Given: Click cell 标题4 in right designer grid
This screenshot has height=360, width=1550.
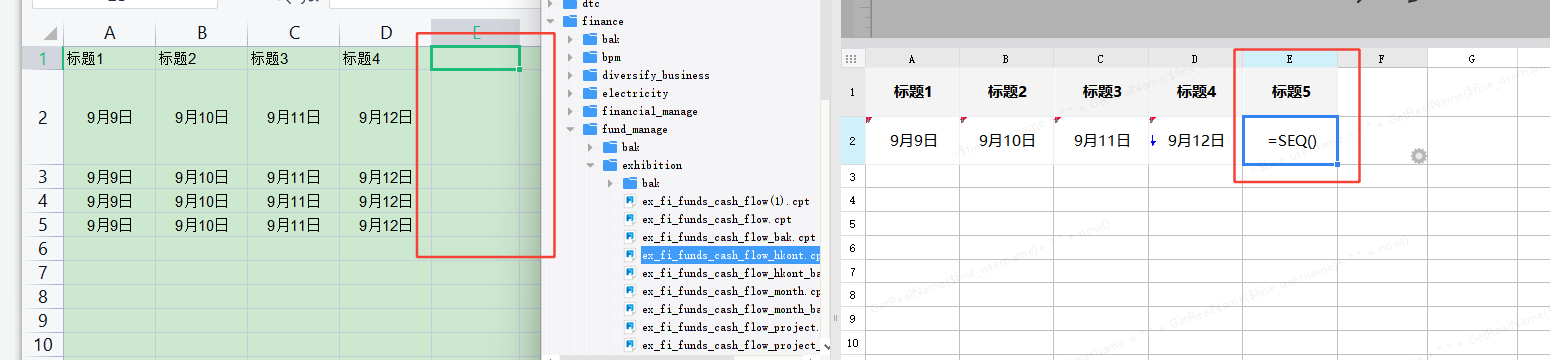Looking at the screenshot, I should [x=1195, y=92].
